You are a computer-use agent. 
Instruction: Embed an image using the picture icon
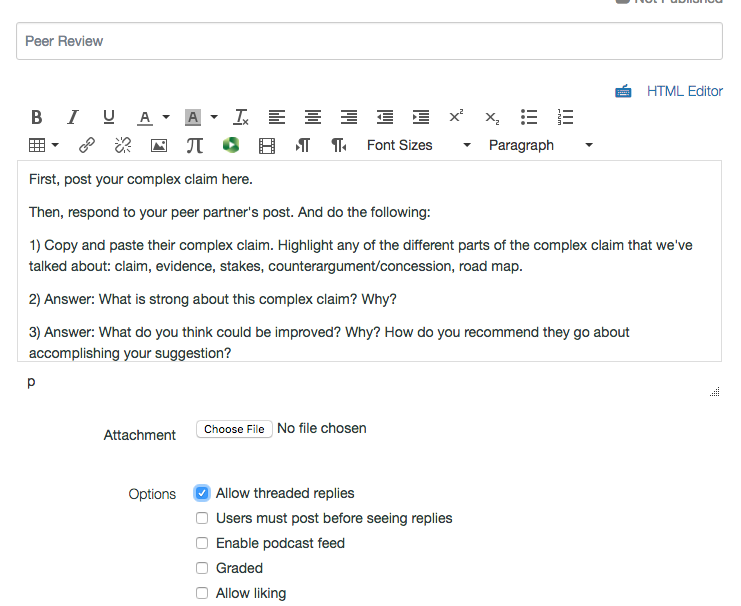pyautogui.click(x=158, y=145)
